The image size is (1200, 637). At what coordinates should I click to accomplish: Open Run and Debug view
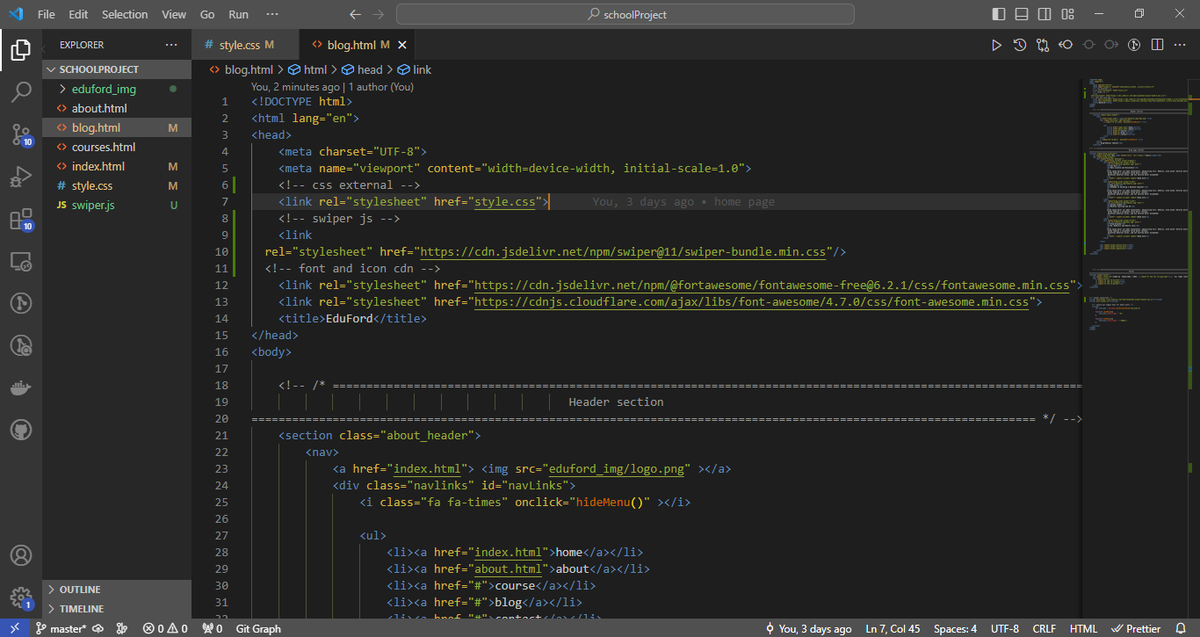click(x=21, y=178)
